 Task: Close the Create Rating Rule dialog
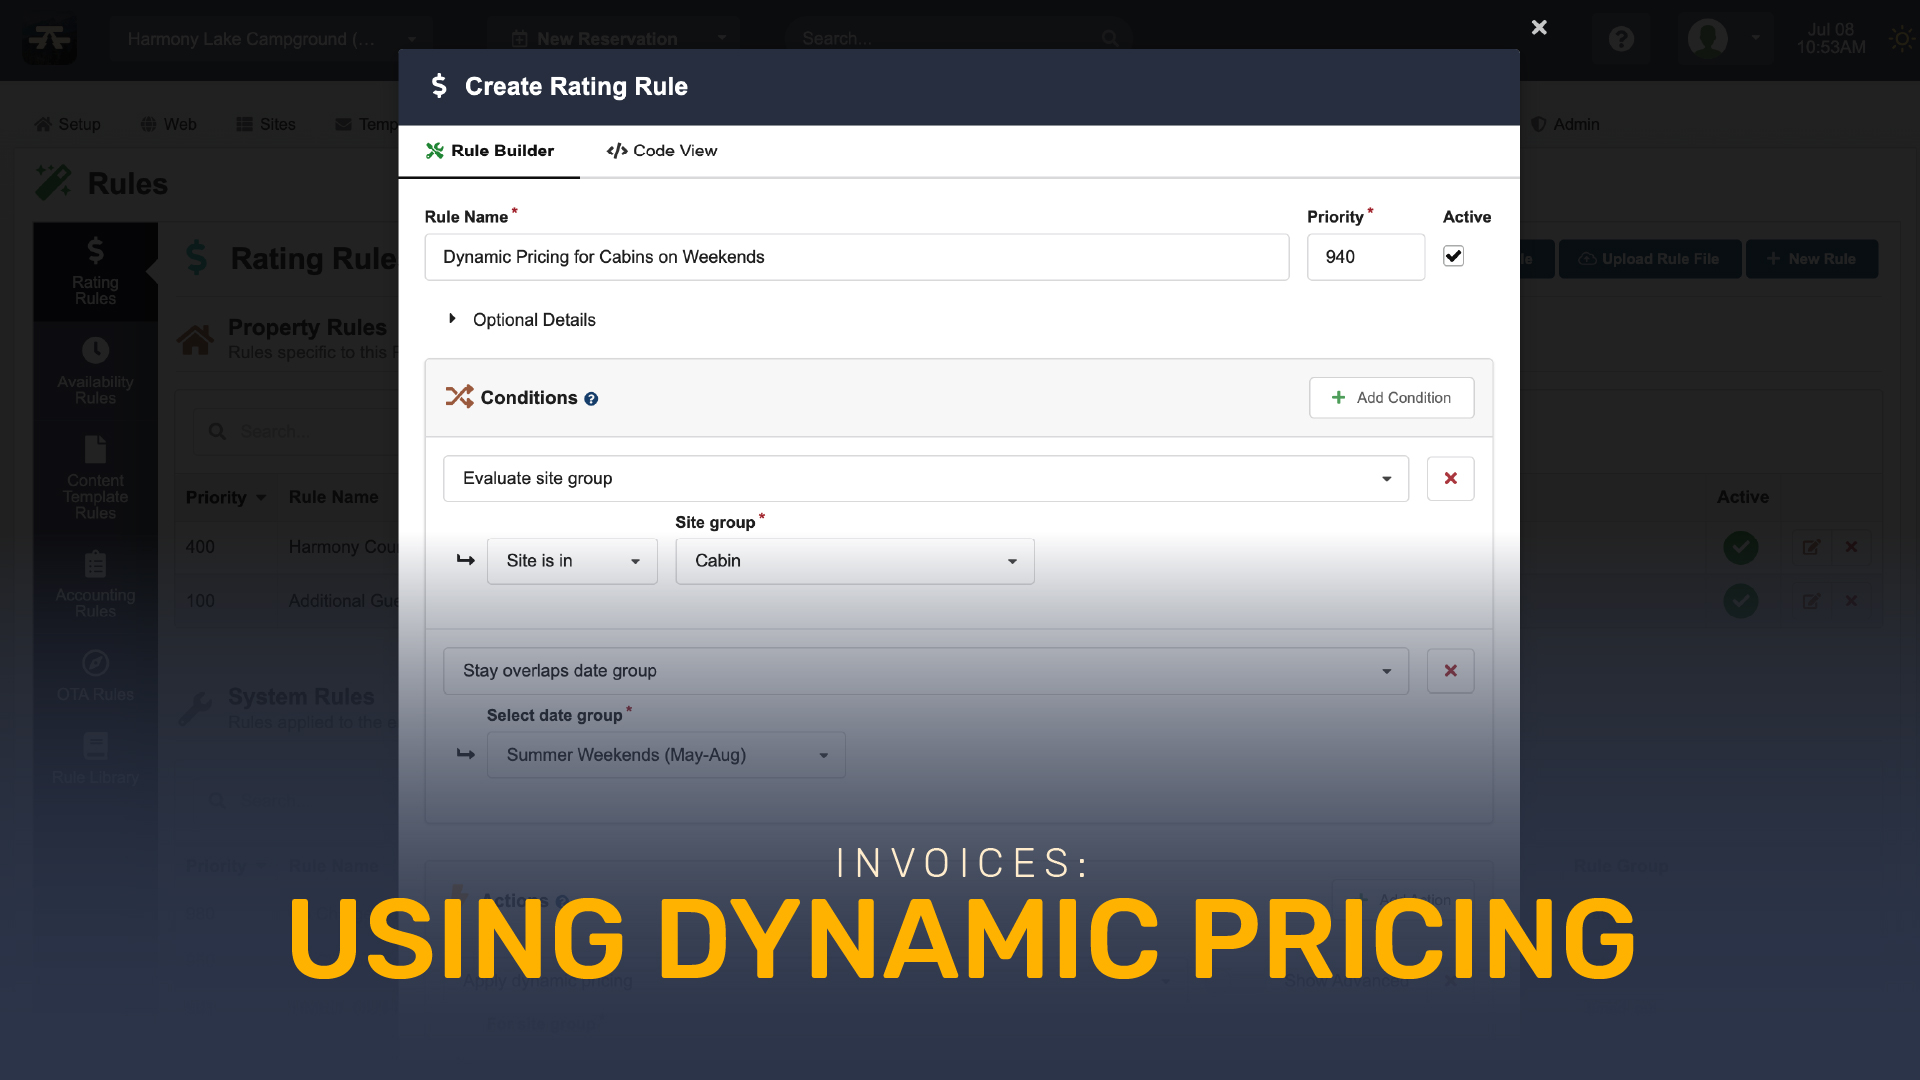point(1539,28)
